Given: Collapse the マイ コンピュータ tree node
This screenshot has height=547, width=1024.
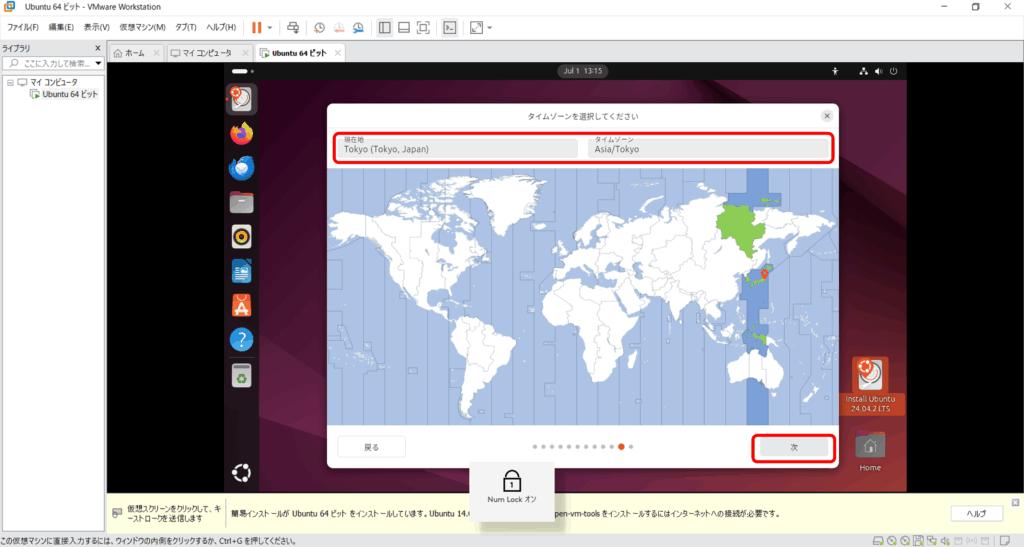Looking at the screenshot, I should tap(9, 82).
